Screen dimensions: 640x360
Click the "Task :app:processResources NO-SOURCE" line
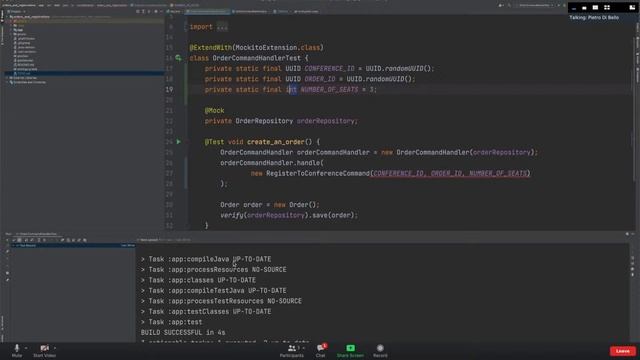pyautogui.click(x=213, y=269)
